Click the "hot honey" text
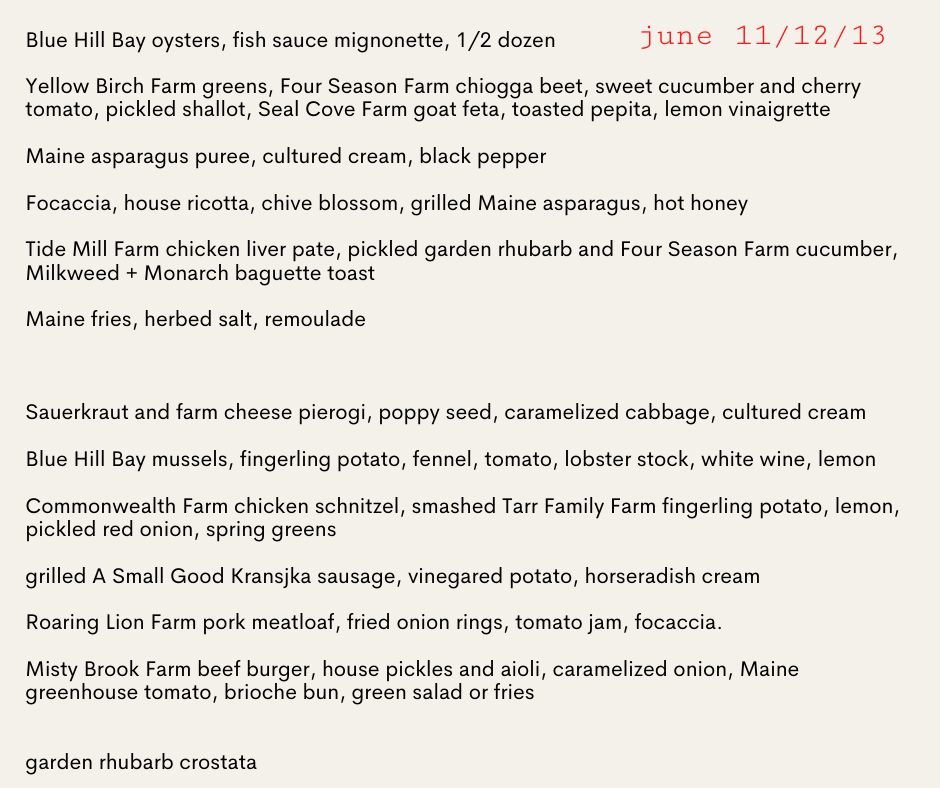The width and height of the screenshot is (940, 788). pos(700,204)
